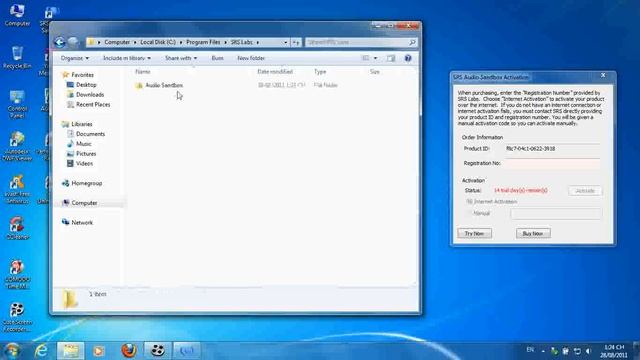This screenshot has width=640, height=360.
Task: Click the volume speaker tray icon
Action: (x=589, y=351)
